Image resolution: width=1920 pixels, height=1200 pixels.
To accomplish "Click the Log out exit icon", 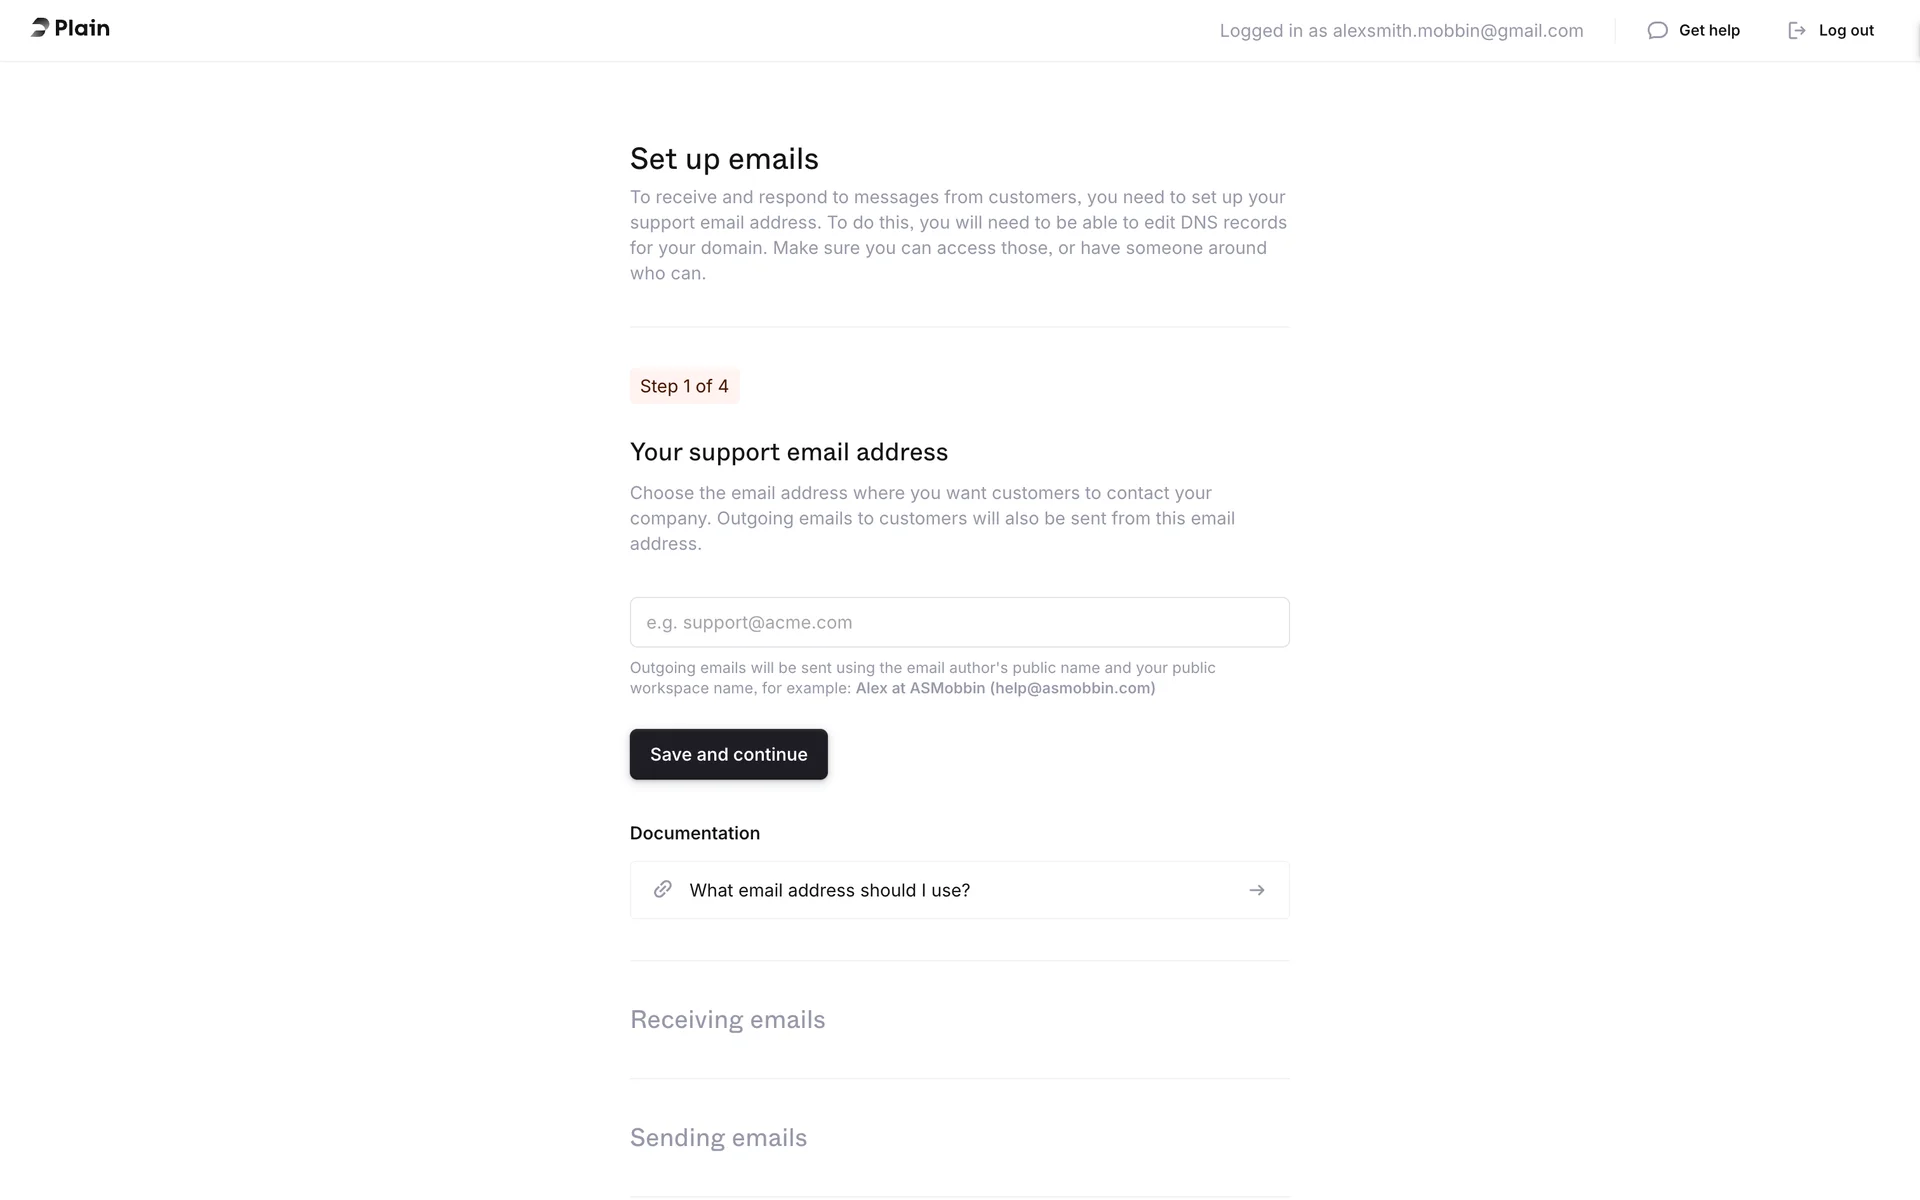I will 1797,30.
